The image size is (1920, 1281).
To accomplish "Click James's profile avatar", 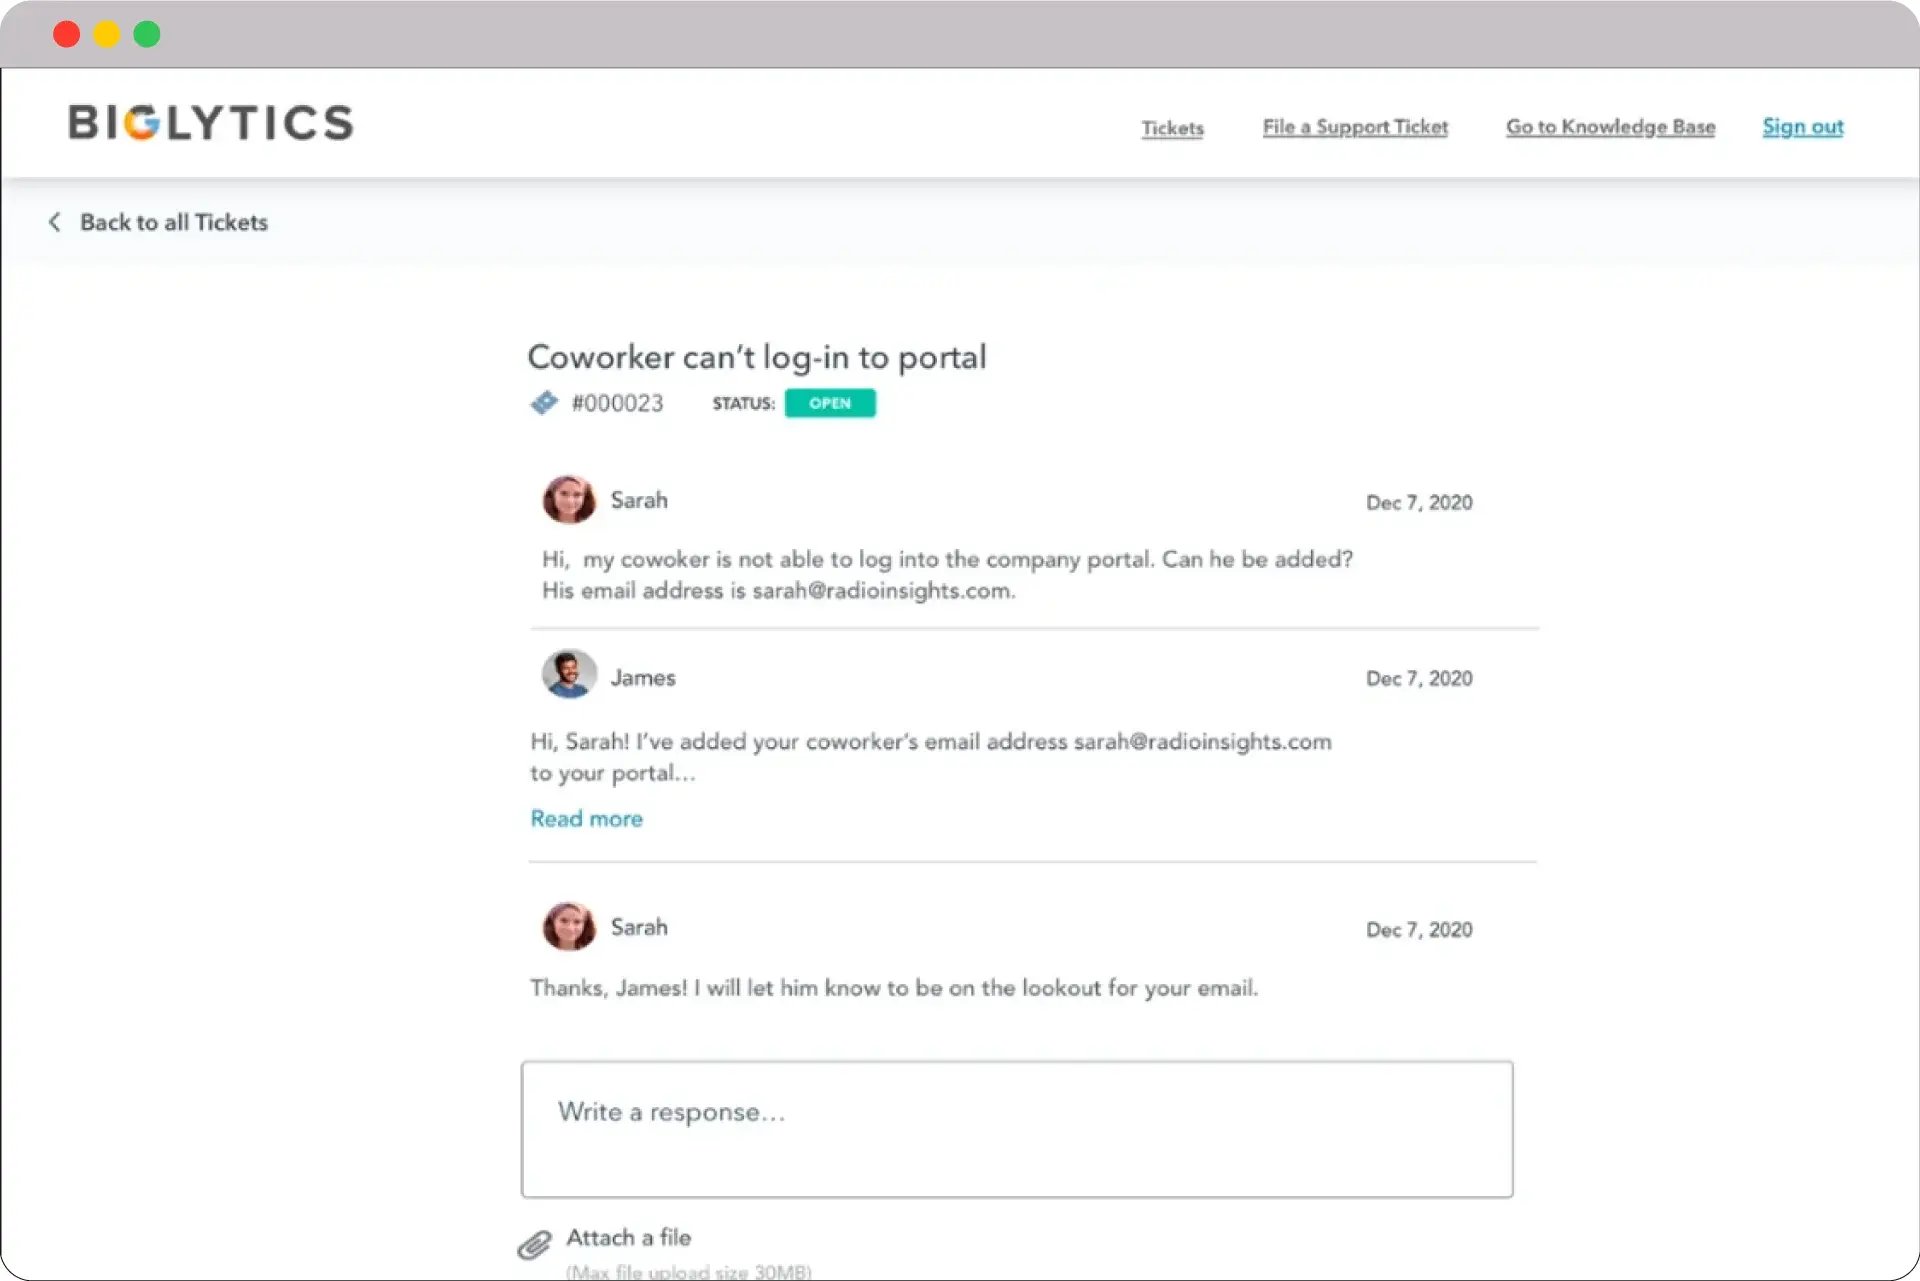I will click(568, 674).
